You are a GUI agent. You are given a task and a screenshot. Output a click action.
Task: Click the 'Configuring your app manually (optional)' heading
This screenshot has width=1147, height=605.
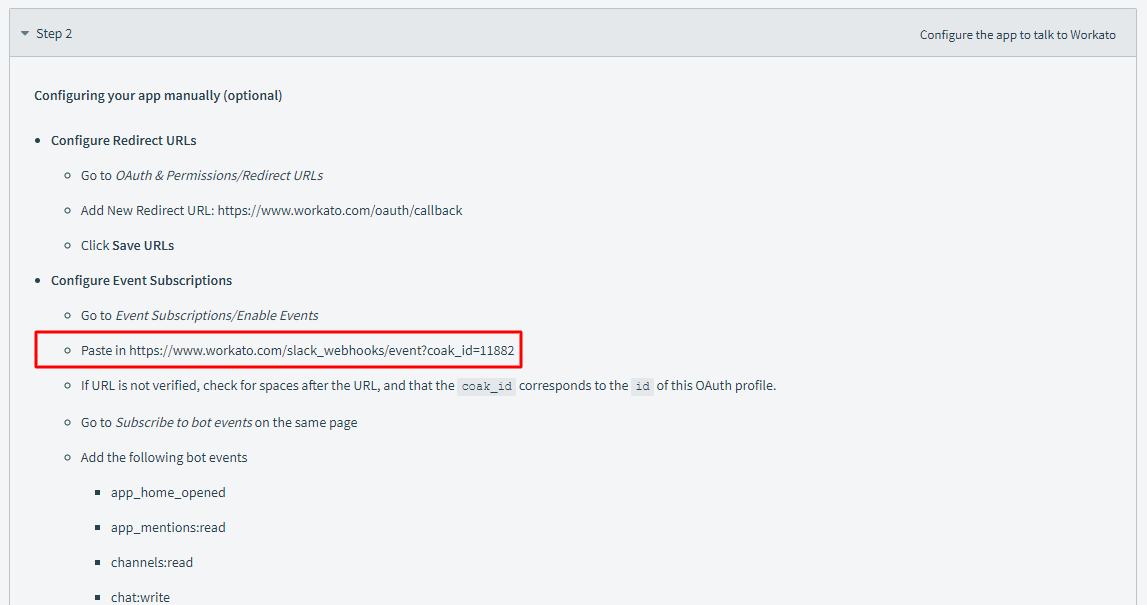click(158, 96)
